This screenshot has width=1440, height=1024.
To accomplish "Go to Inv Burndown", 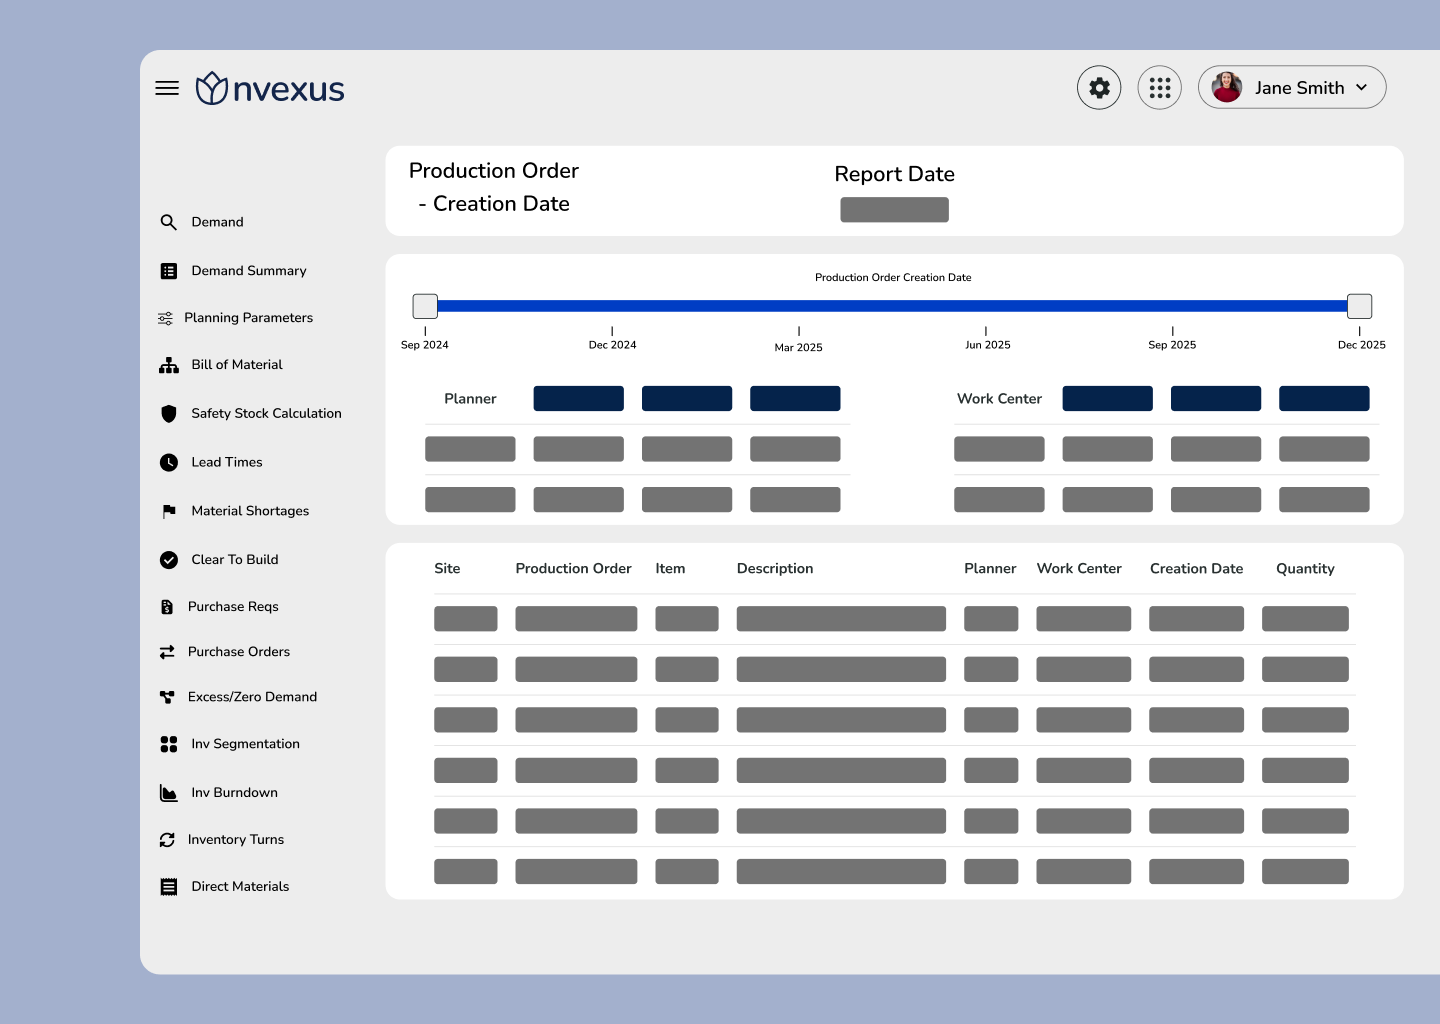I will click(x=234, y=793).
